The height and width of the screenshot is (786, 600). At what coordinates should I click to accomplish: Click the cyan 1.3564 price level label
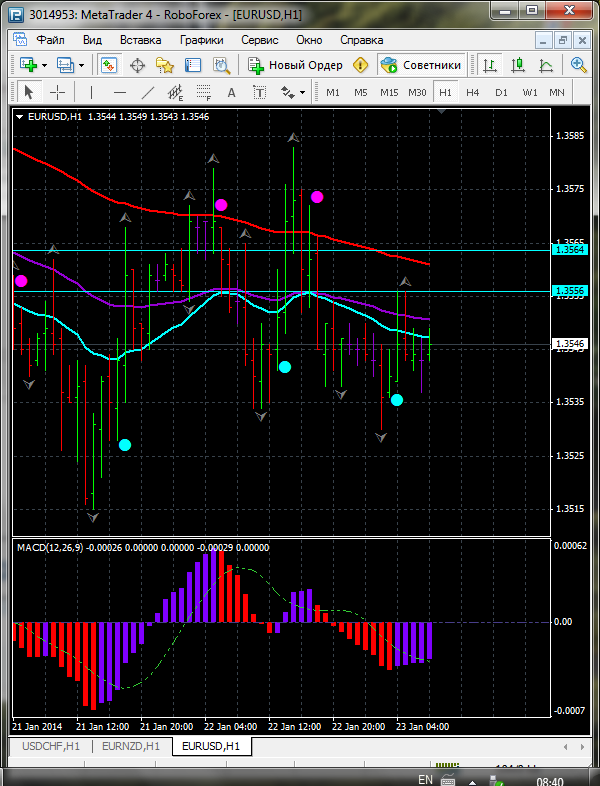568,250
